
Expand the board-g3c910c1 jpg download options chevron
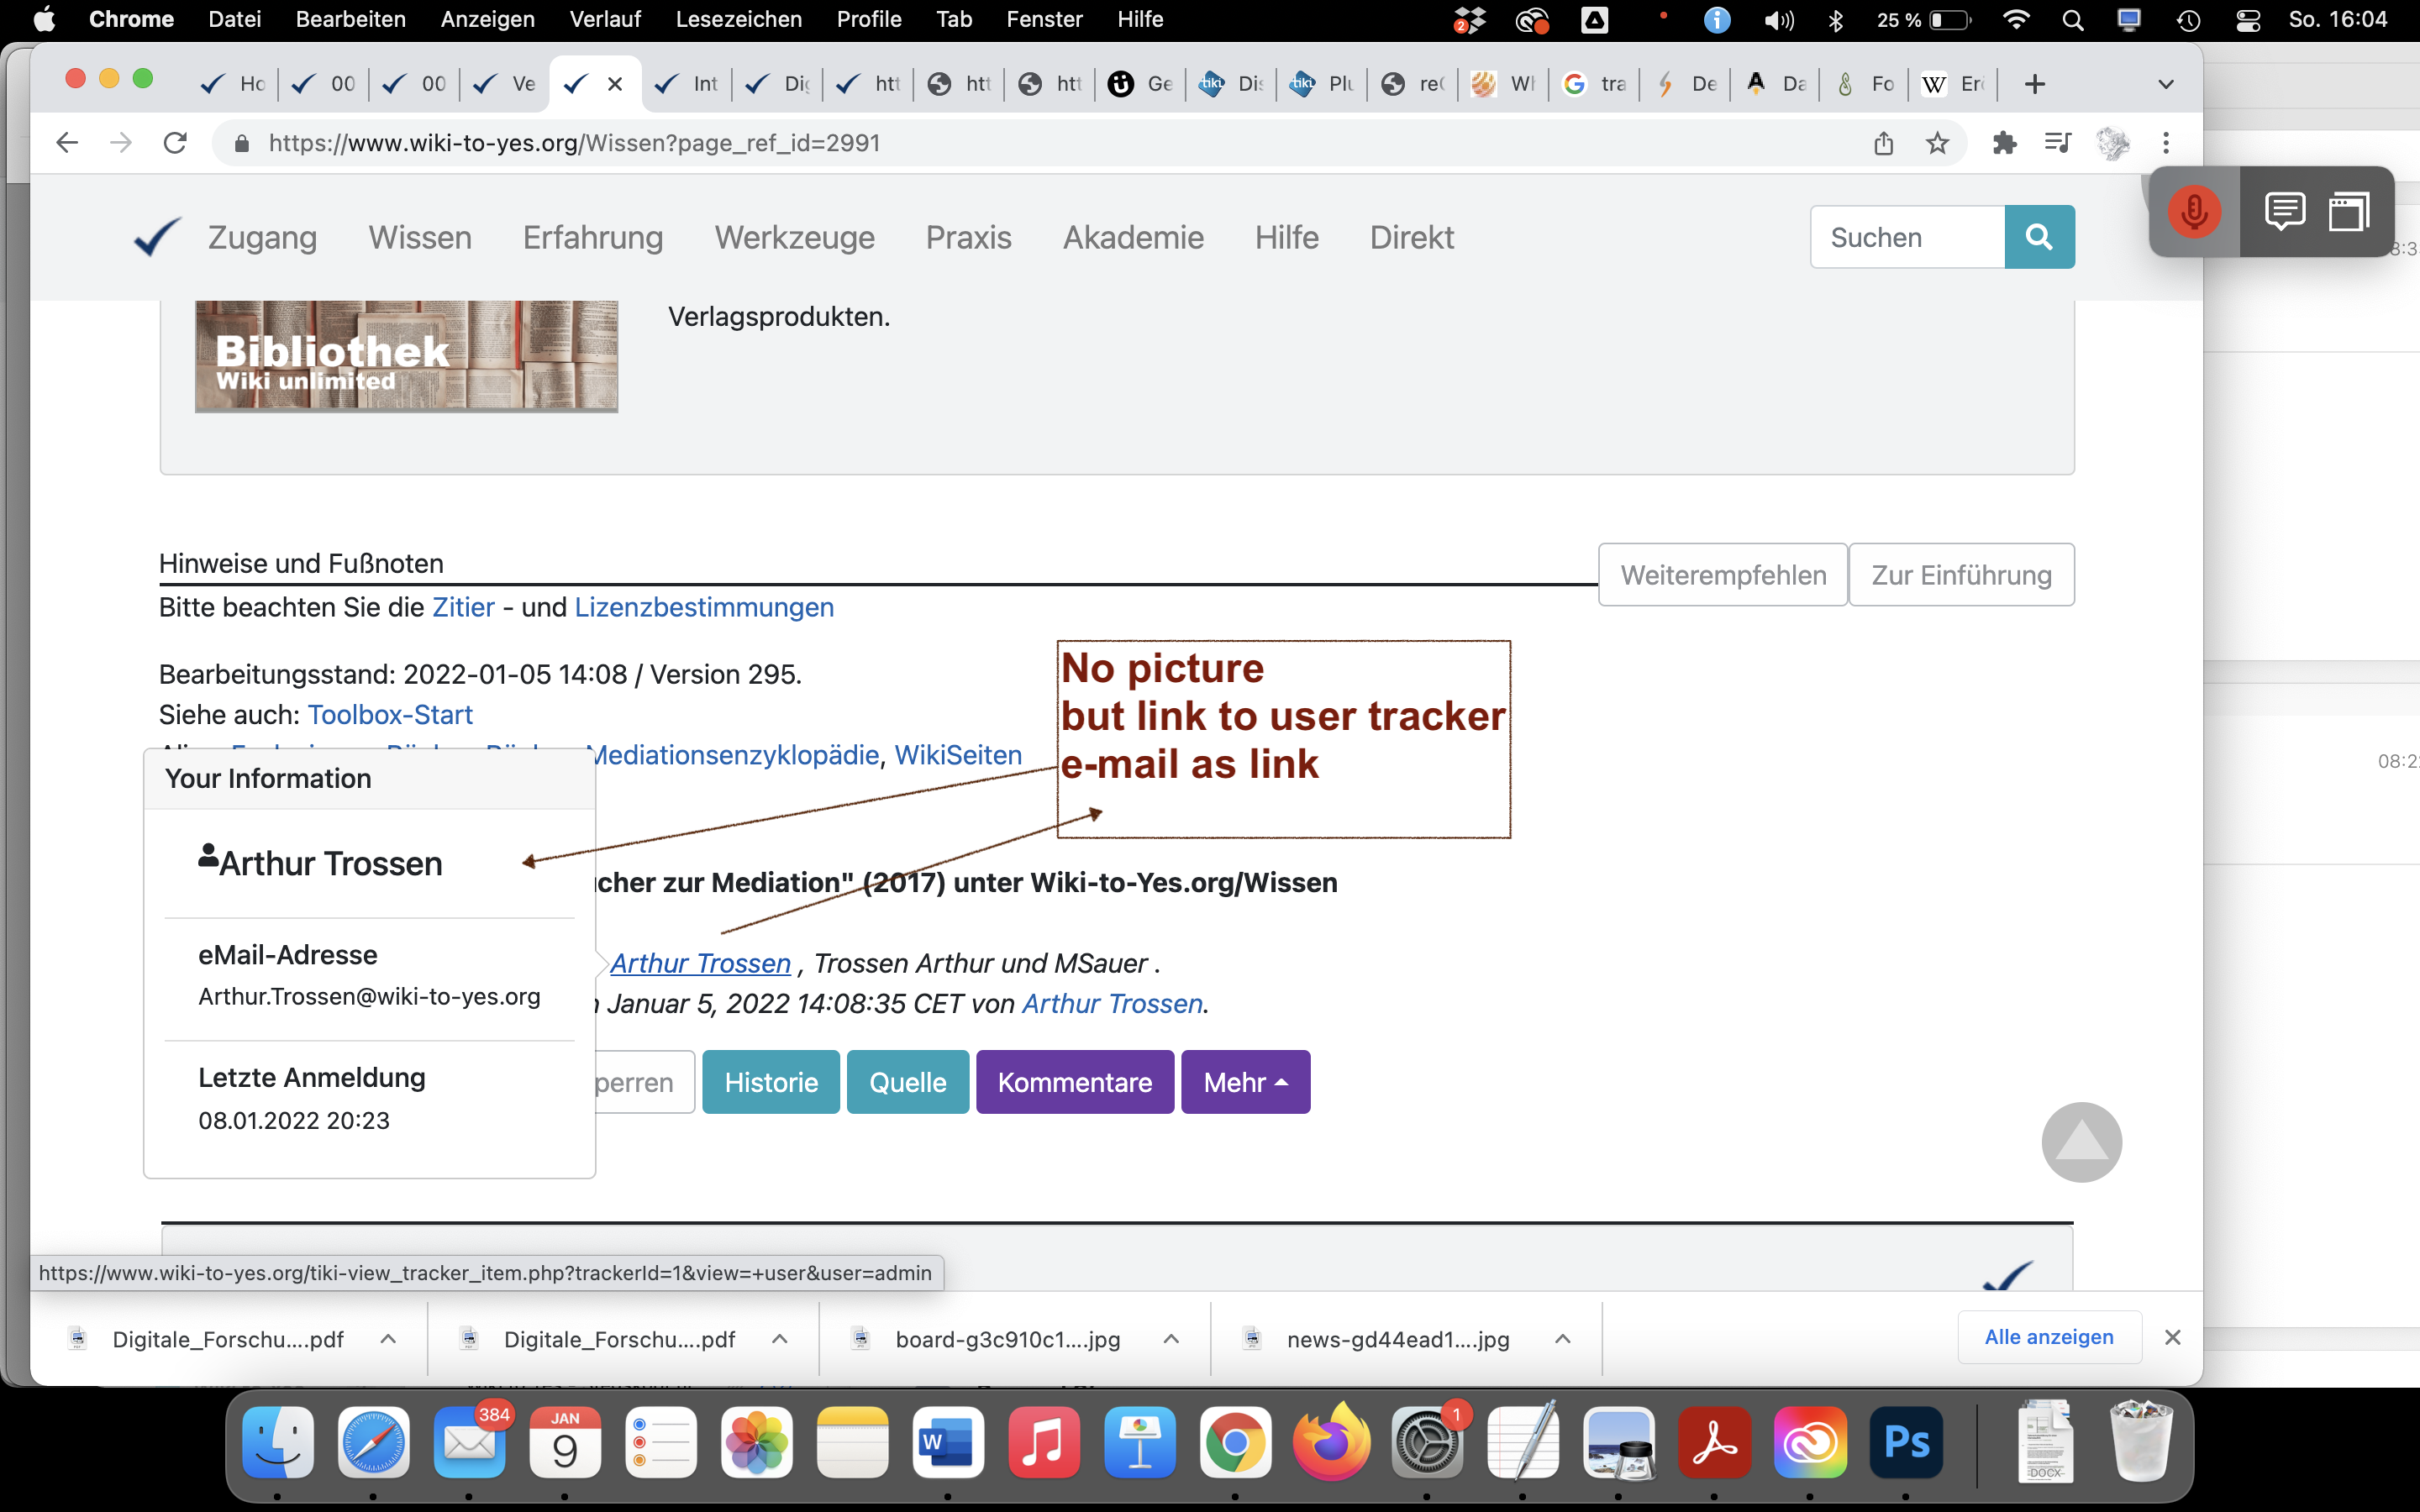(1170, 1339)
